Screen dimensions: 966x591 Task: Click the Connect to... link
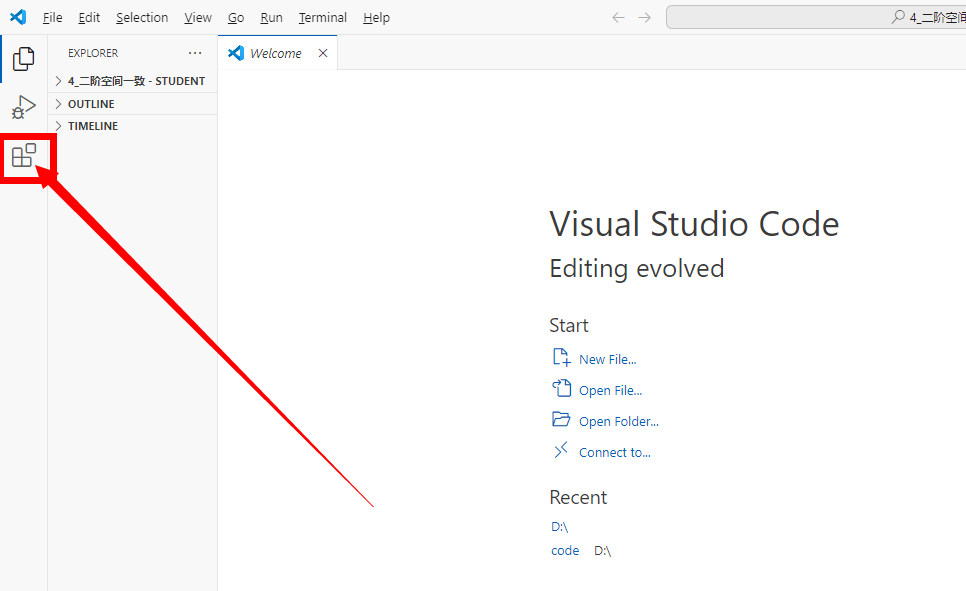coord(615,452)
